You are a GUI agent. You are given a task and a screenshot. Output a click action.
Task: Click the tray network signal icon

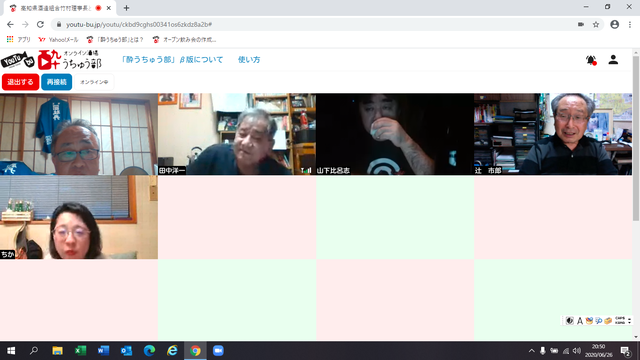[x=566, y=351]
